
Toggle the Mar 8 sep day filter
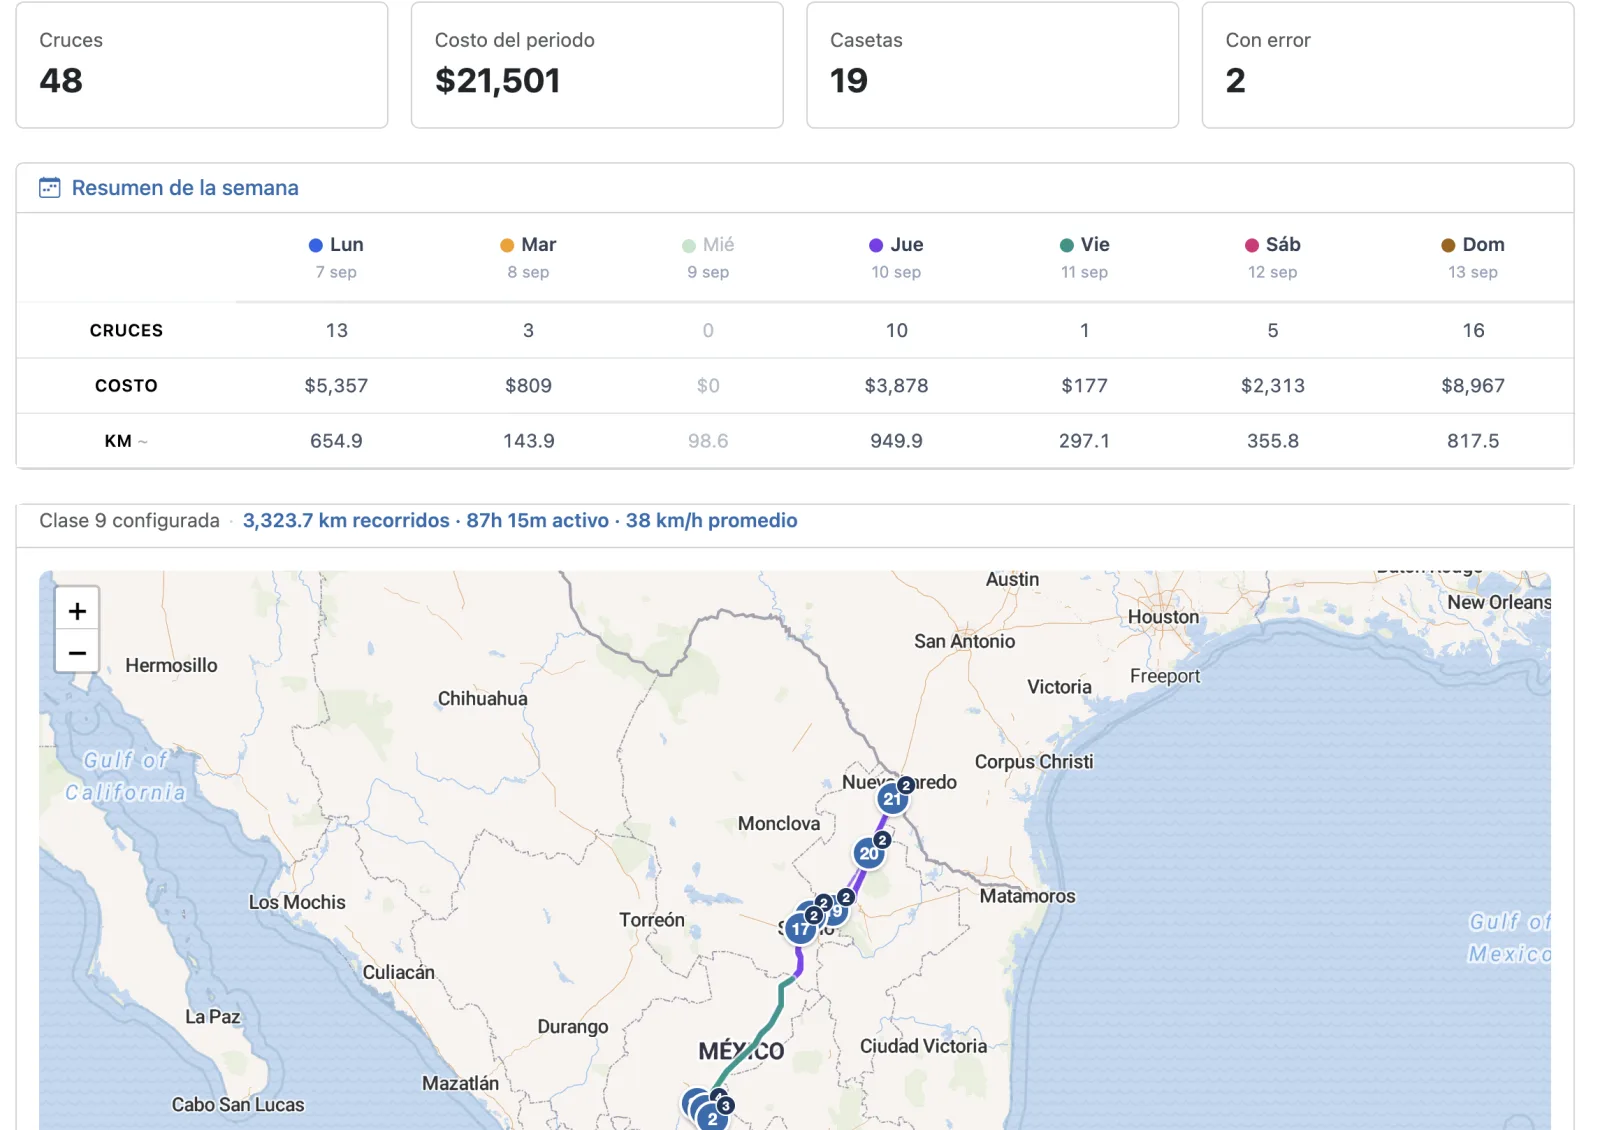[528, 257]
